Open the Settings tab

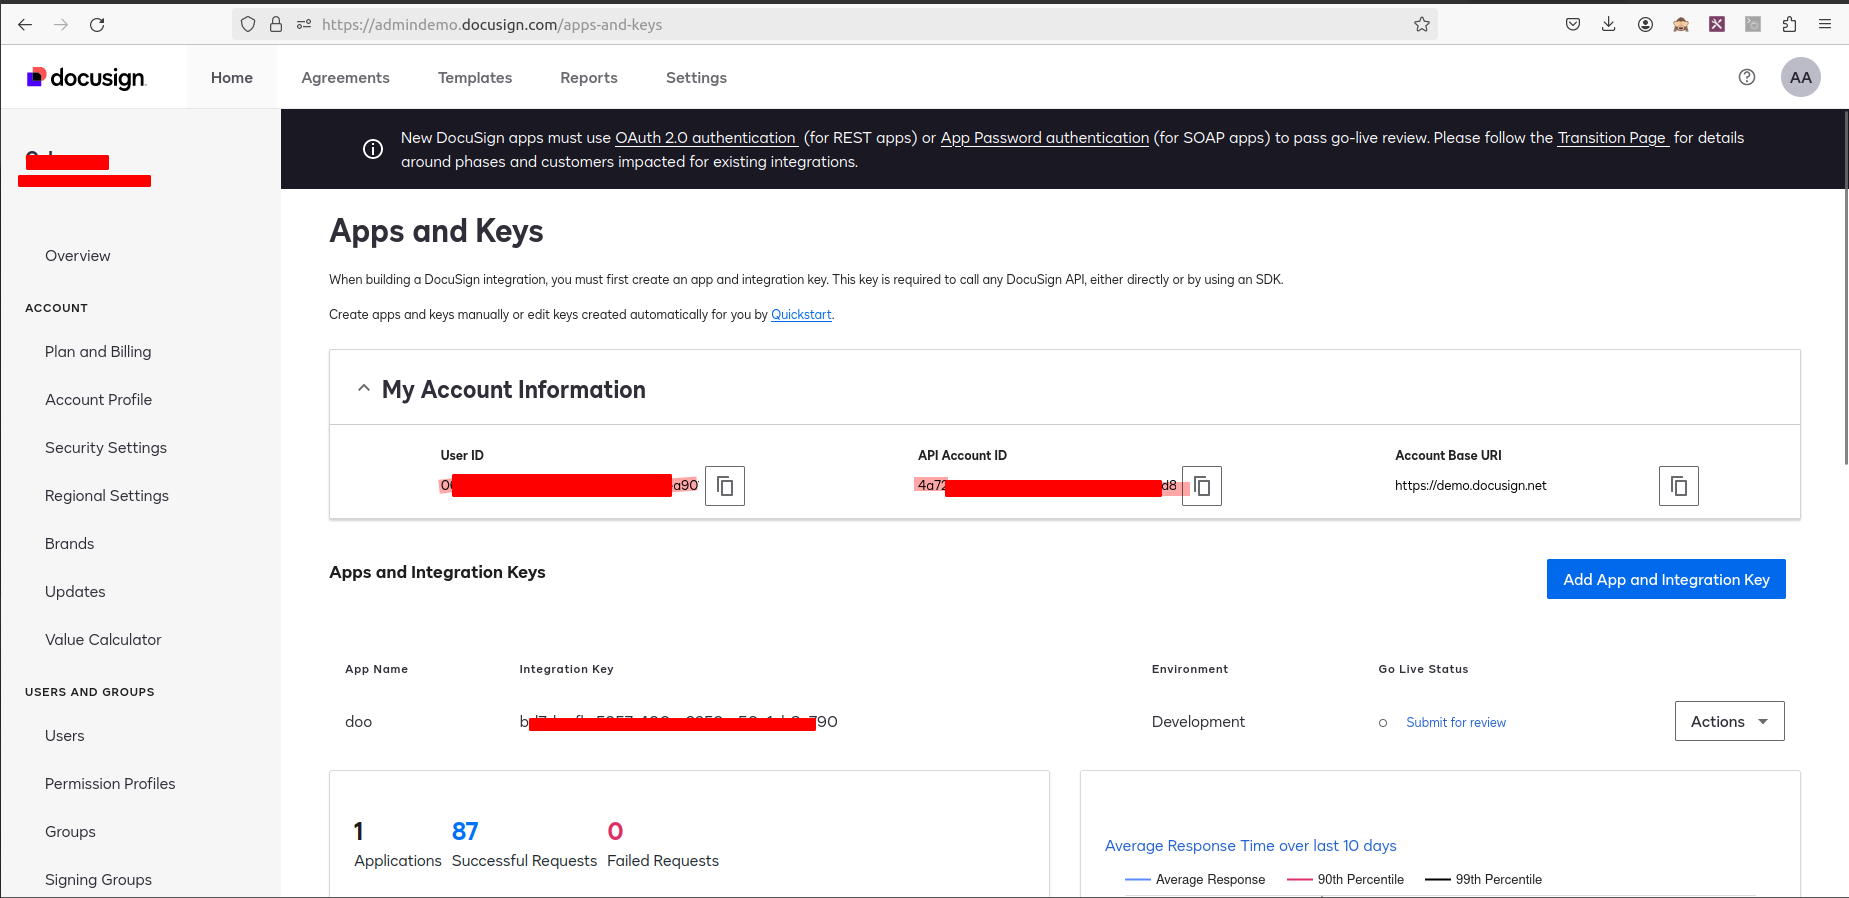(x=696, y=77)
